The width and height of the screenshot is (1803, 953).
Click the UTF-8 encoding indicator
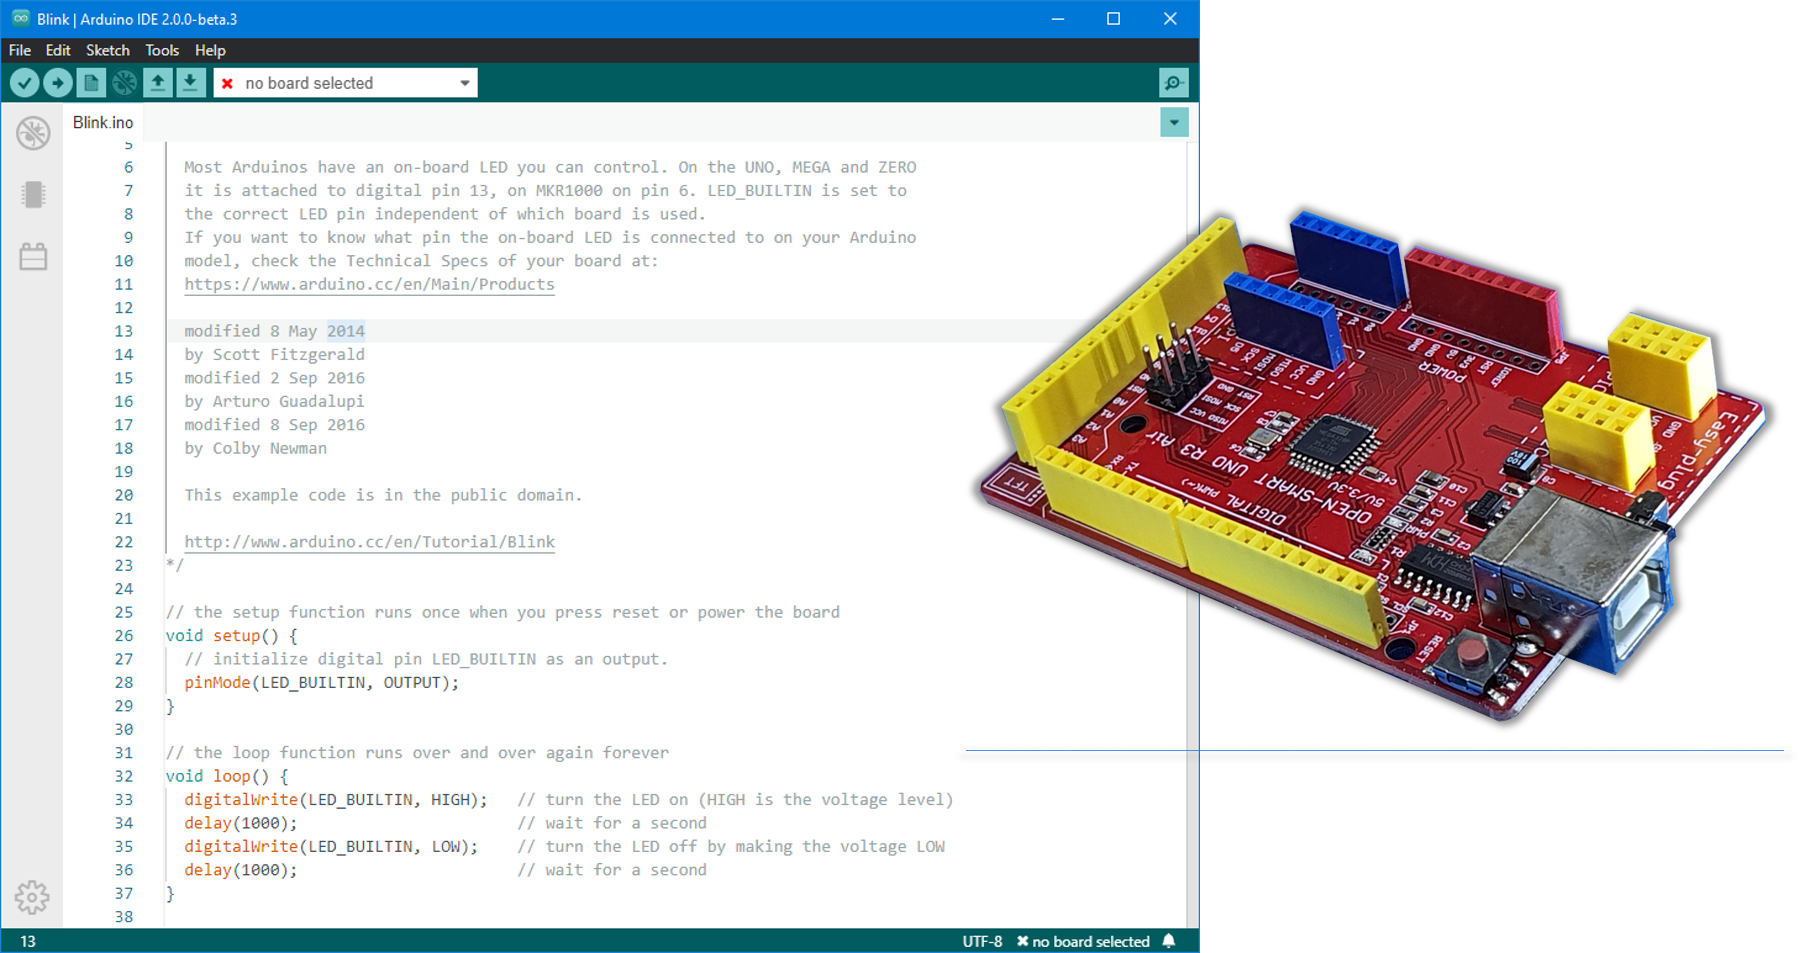981,940
